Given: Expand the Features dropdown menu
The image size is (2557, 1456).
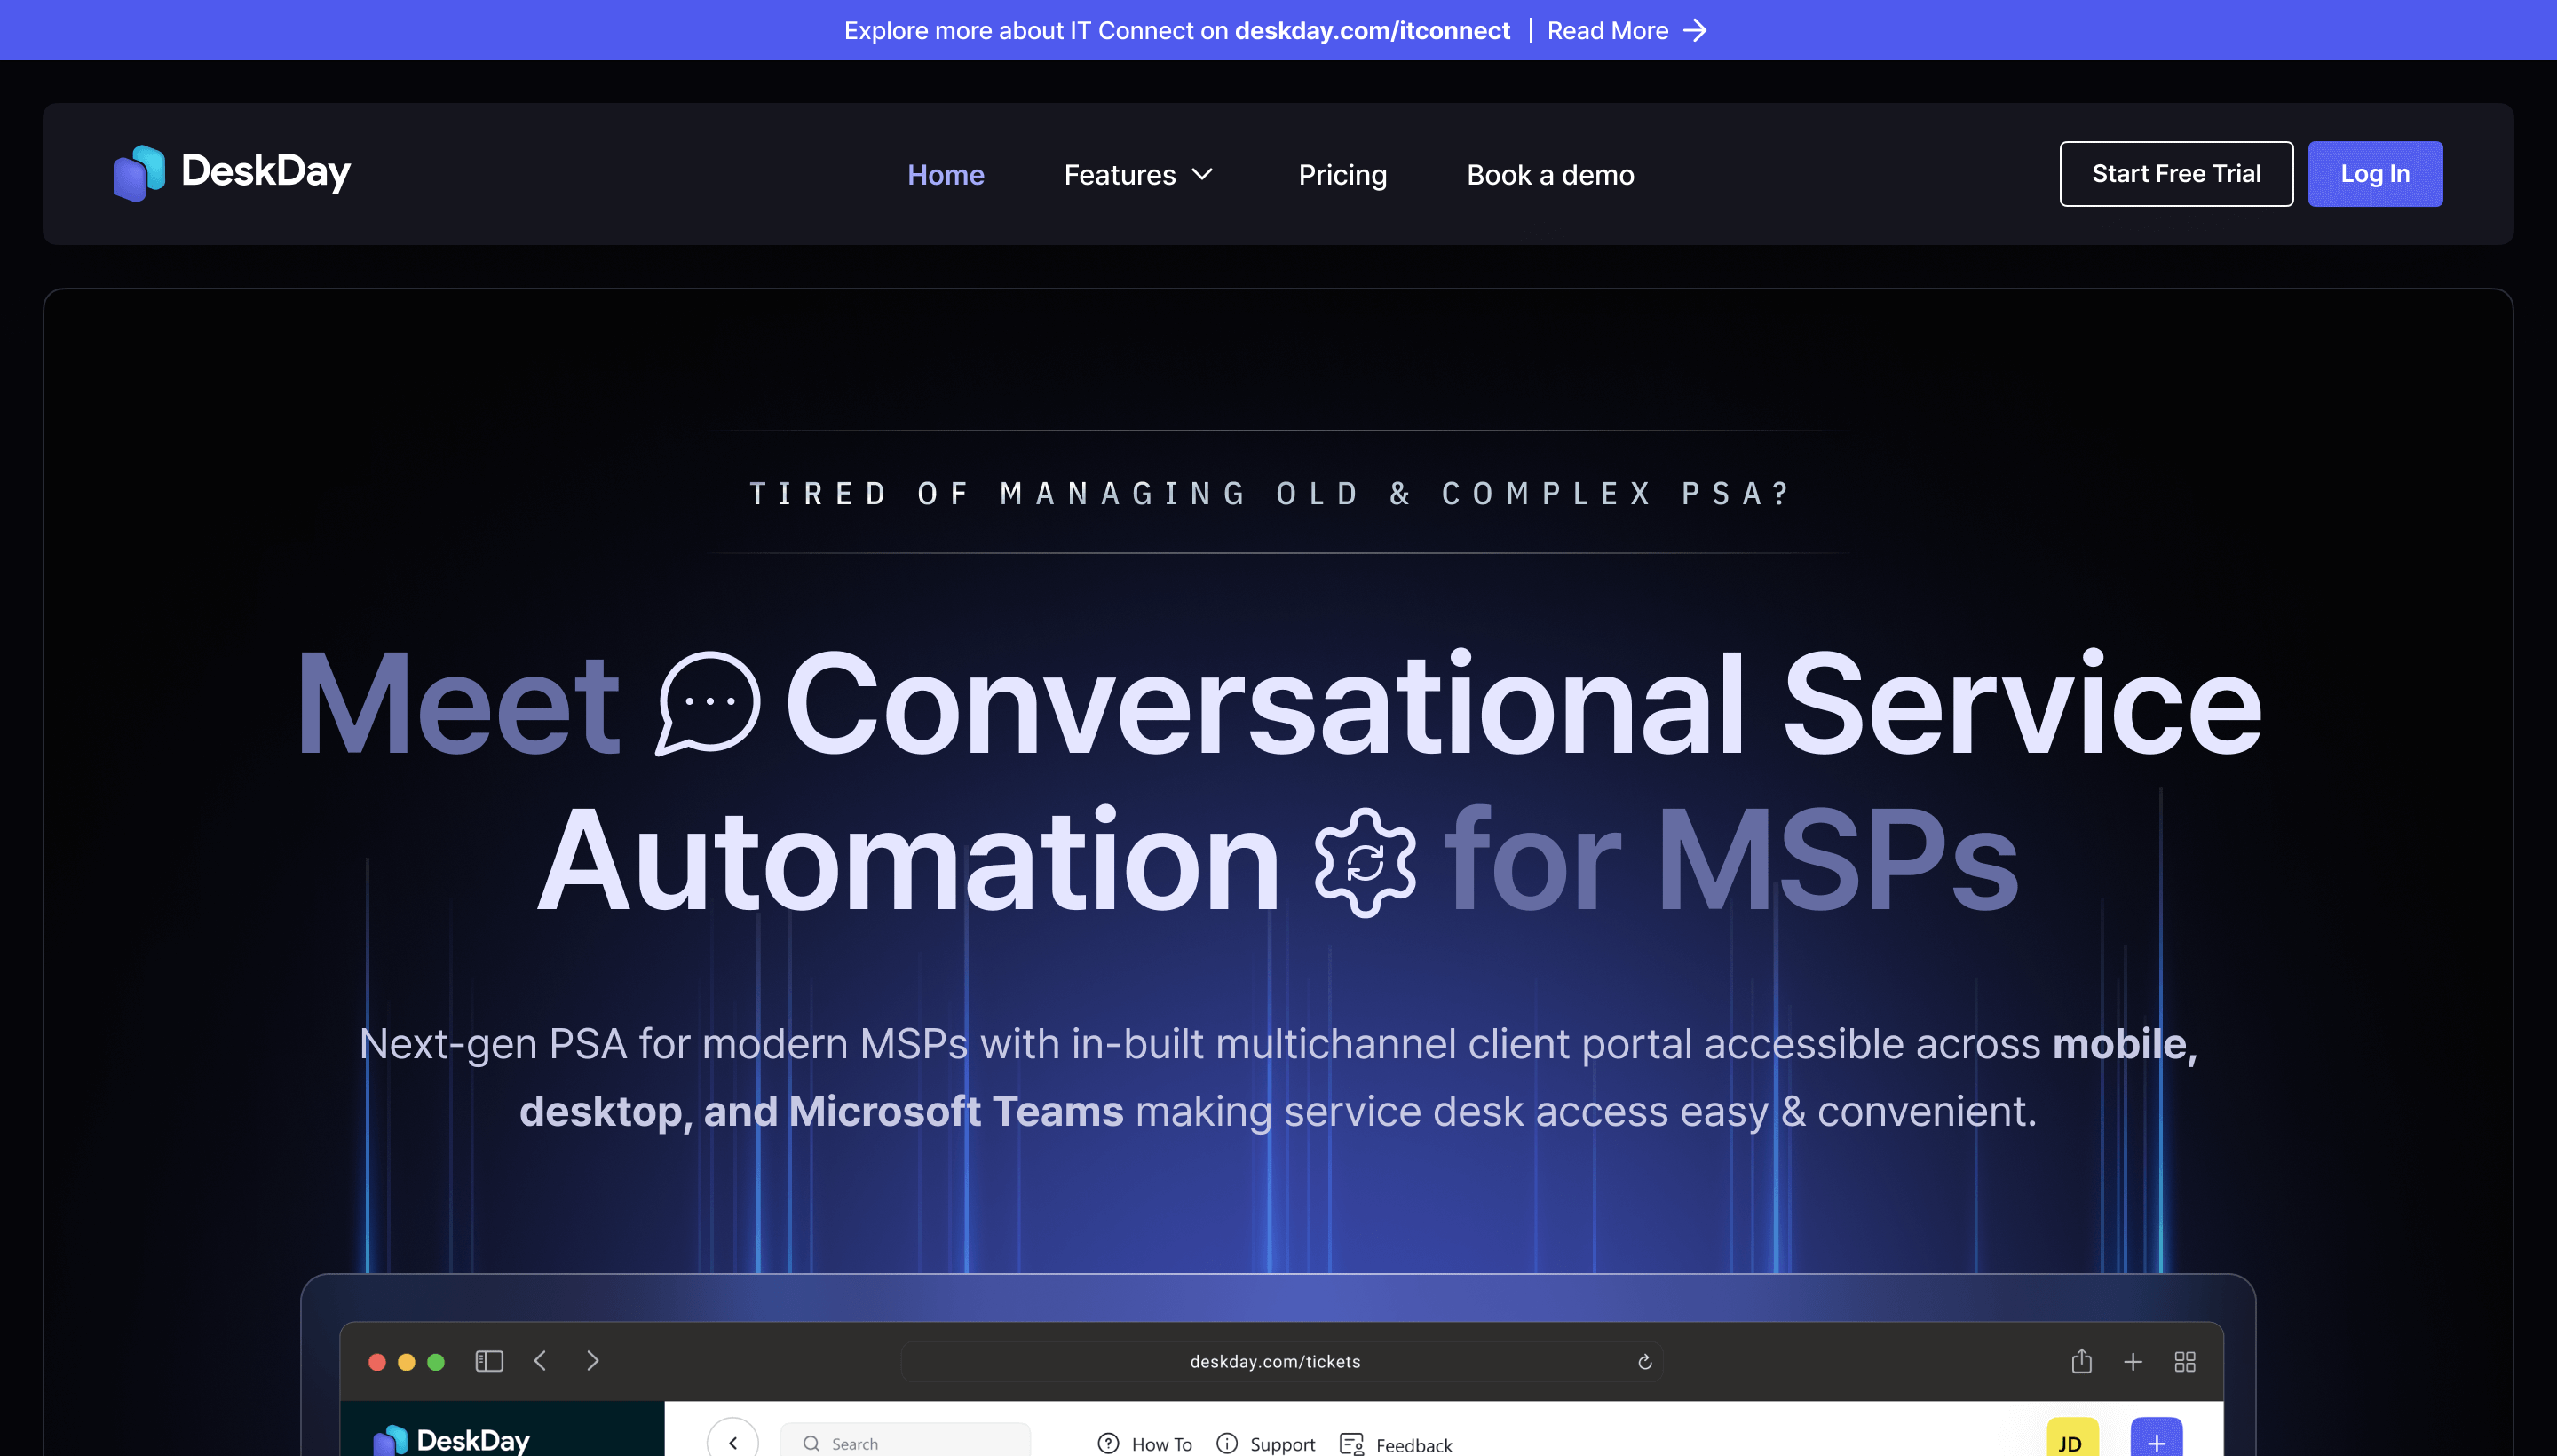Looking at the screenshot, I should pyautogui.click(x=1138, y=174).
